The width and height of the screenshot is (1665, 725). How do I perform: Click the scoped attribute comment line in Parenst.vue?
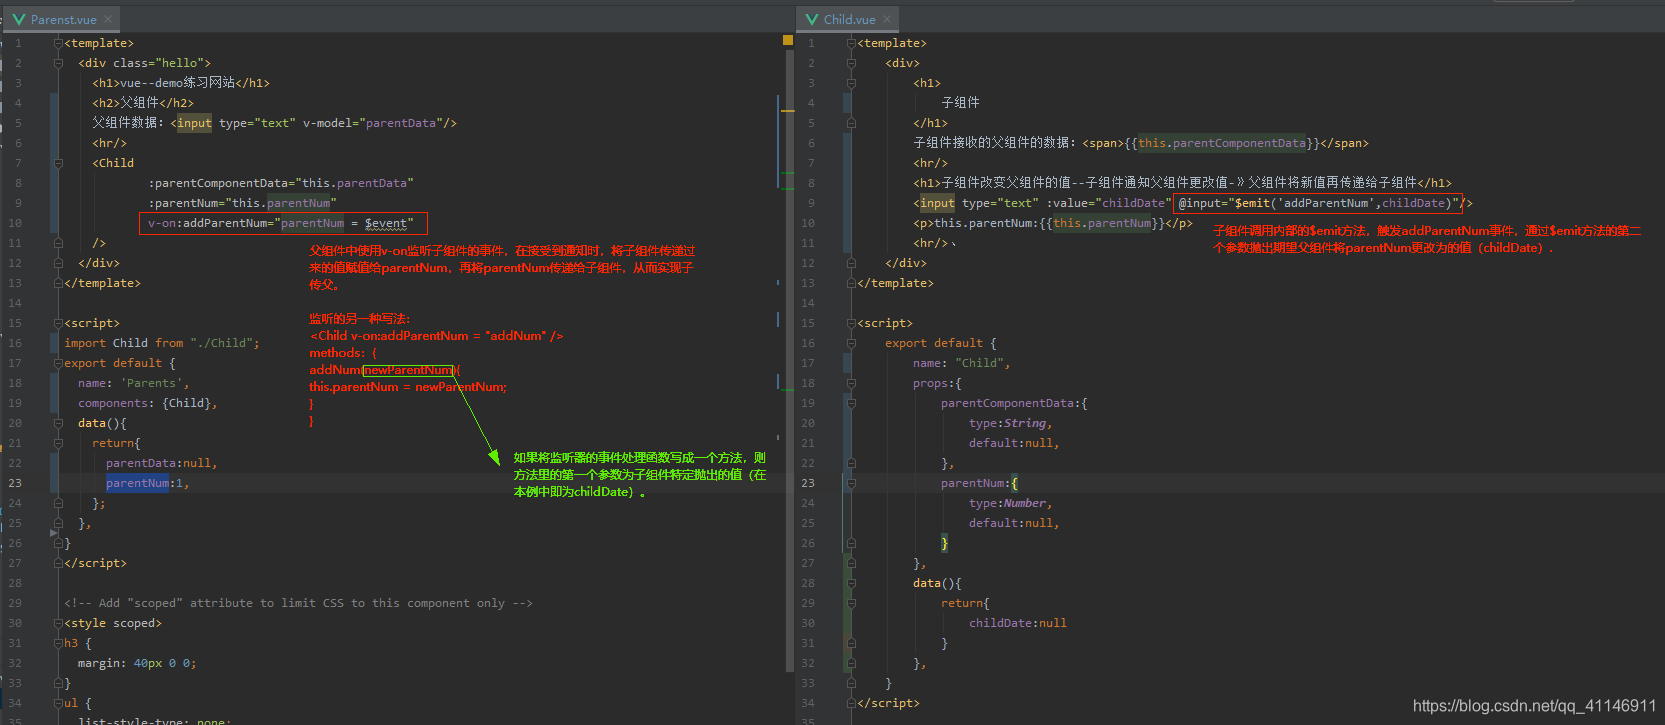tap(298, 603)
